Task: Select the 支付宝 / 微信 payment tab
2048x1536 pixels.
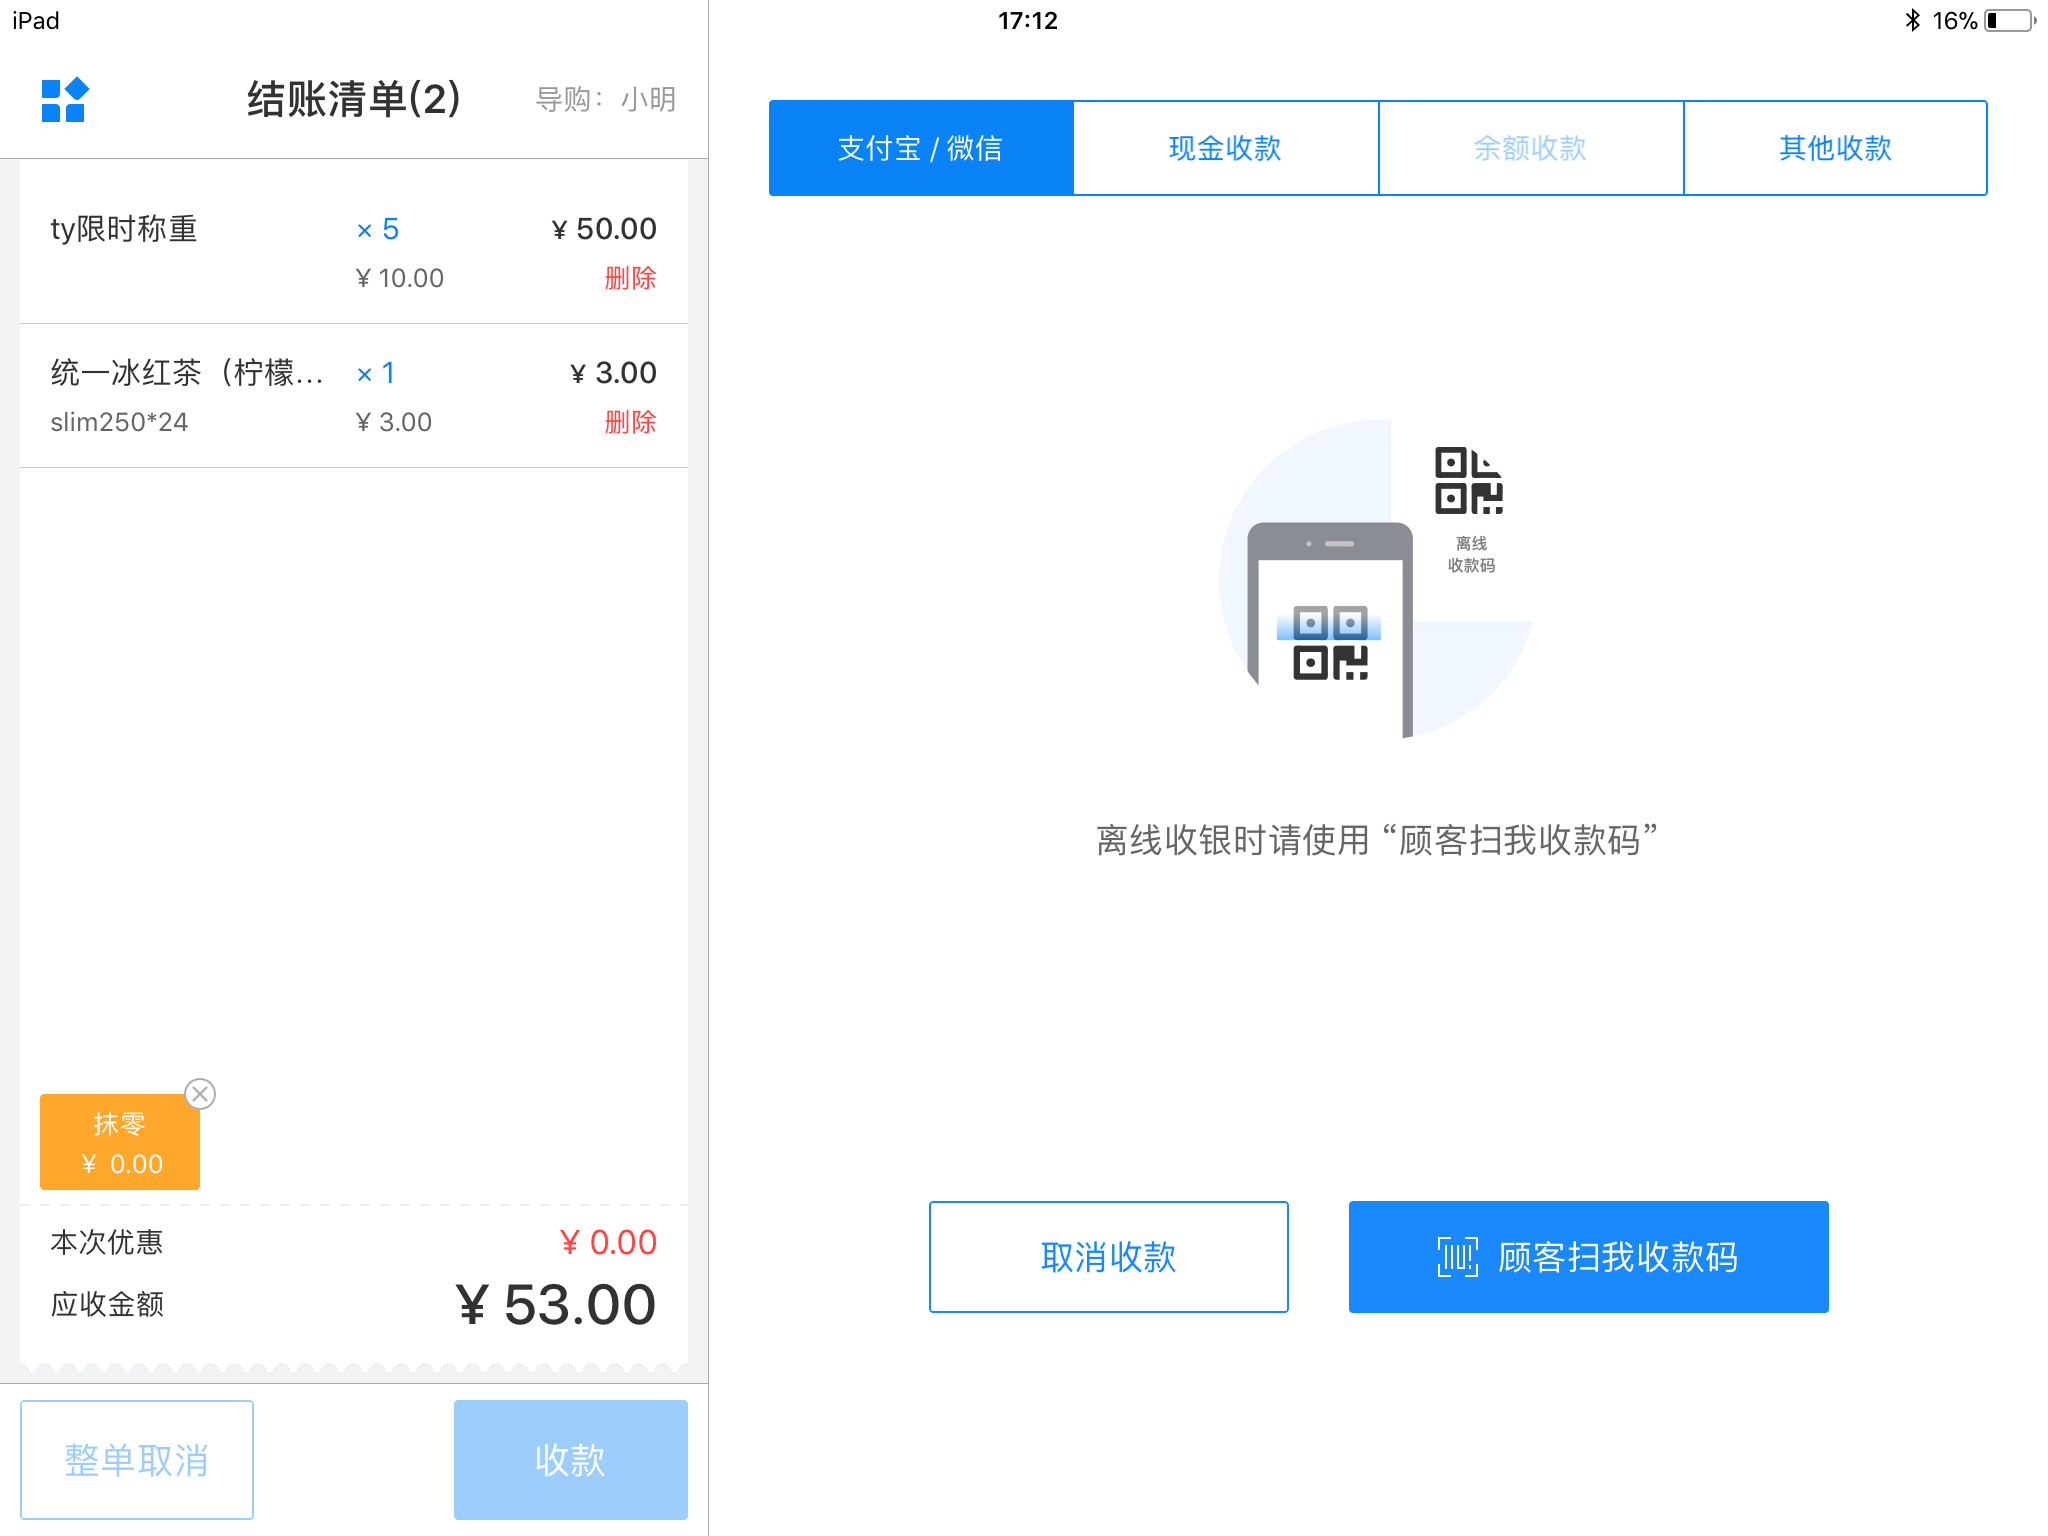Action: [x=921, y=148]
